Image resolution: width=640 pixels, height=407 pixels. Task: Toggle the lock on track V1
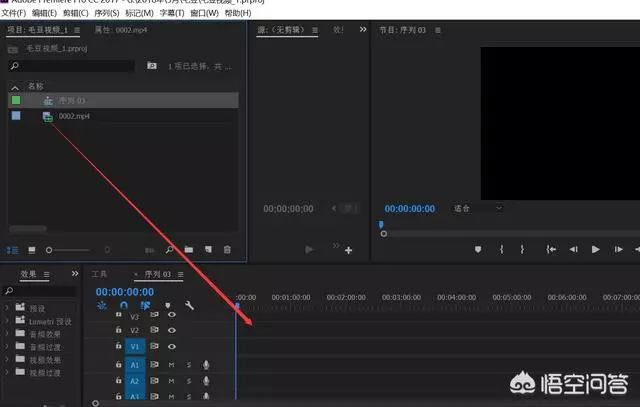[x=118, y=346]
